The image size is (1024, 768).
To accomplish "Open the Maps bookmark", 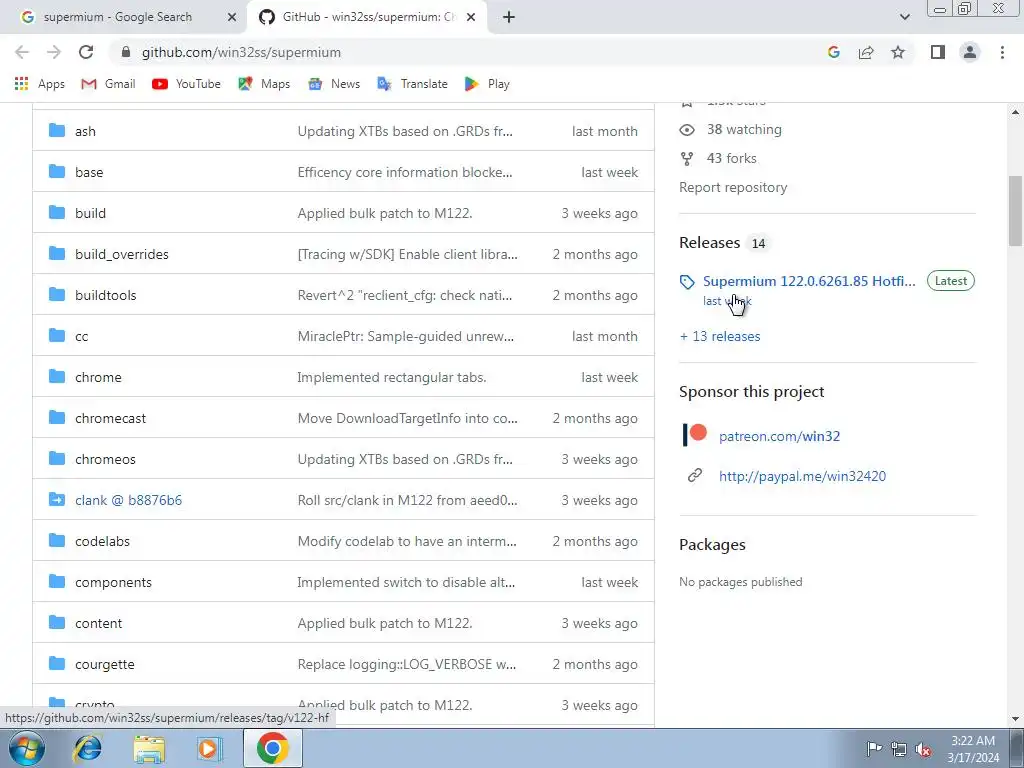I will (264, 84).
